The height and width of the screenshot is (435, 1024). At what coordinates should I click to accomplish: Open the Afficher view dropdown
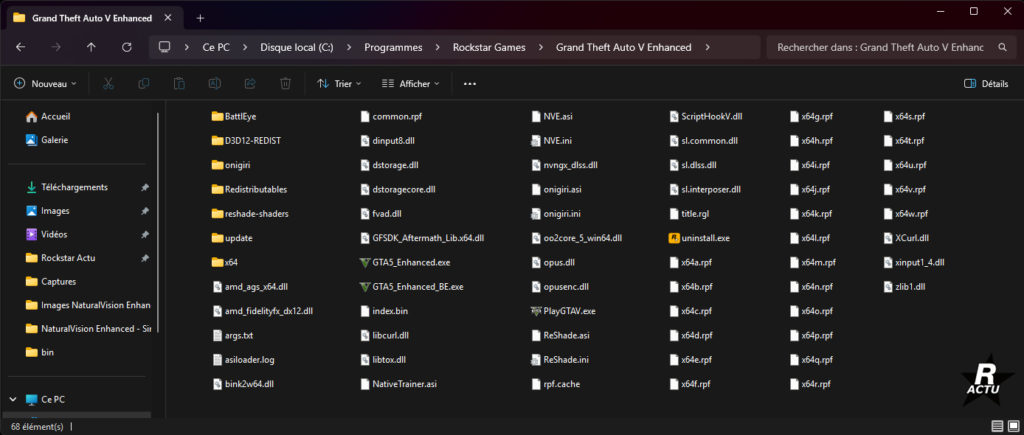[x=410, y=84]
